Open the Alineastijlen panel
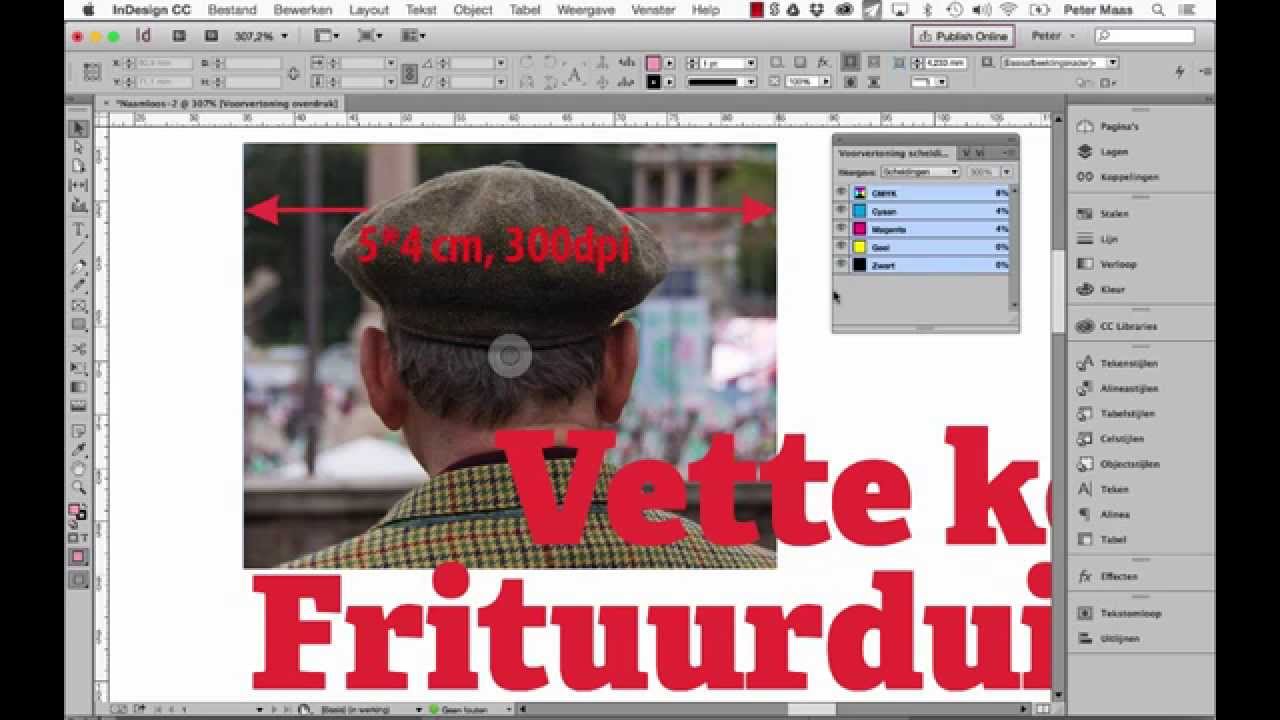This screenshot has width=1280, height=720. click(x=1117, y=389)
